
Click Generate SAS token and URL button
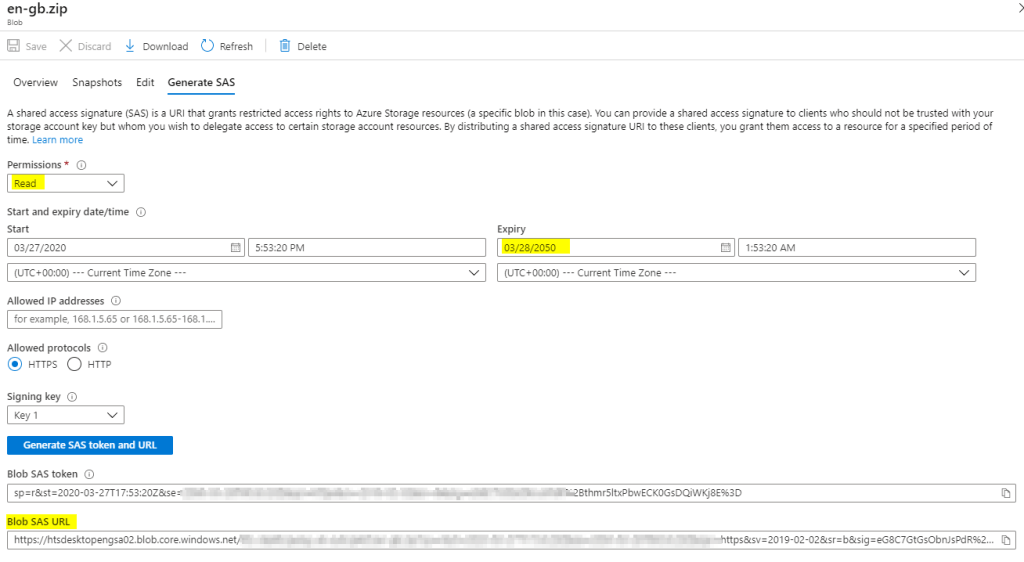[x=90, y=445]
